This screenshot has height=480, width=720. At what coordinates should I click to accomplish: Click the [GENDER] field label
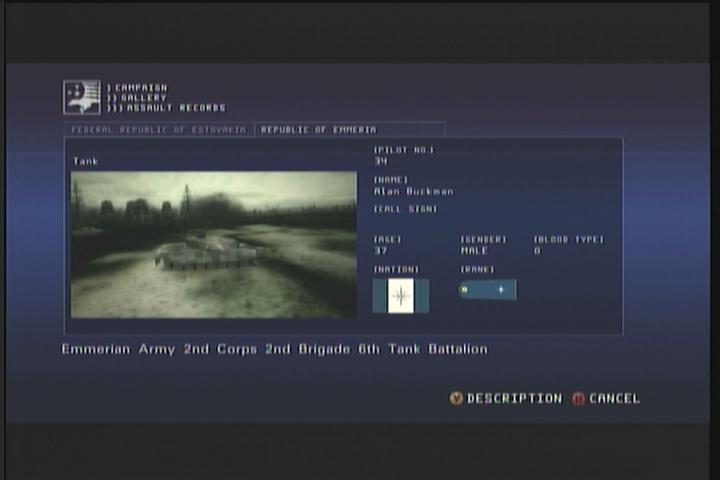point(483,239)
